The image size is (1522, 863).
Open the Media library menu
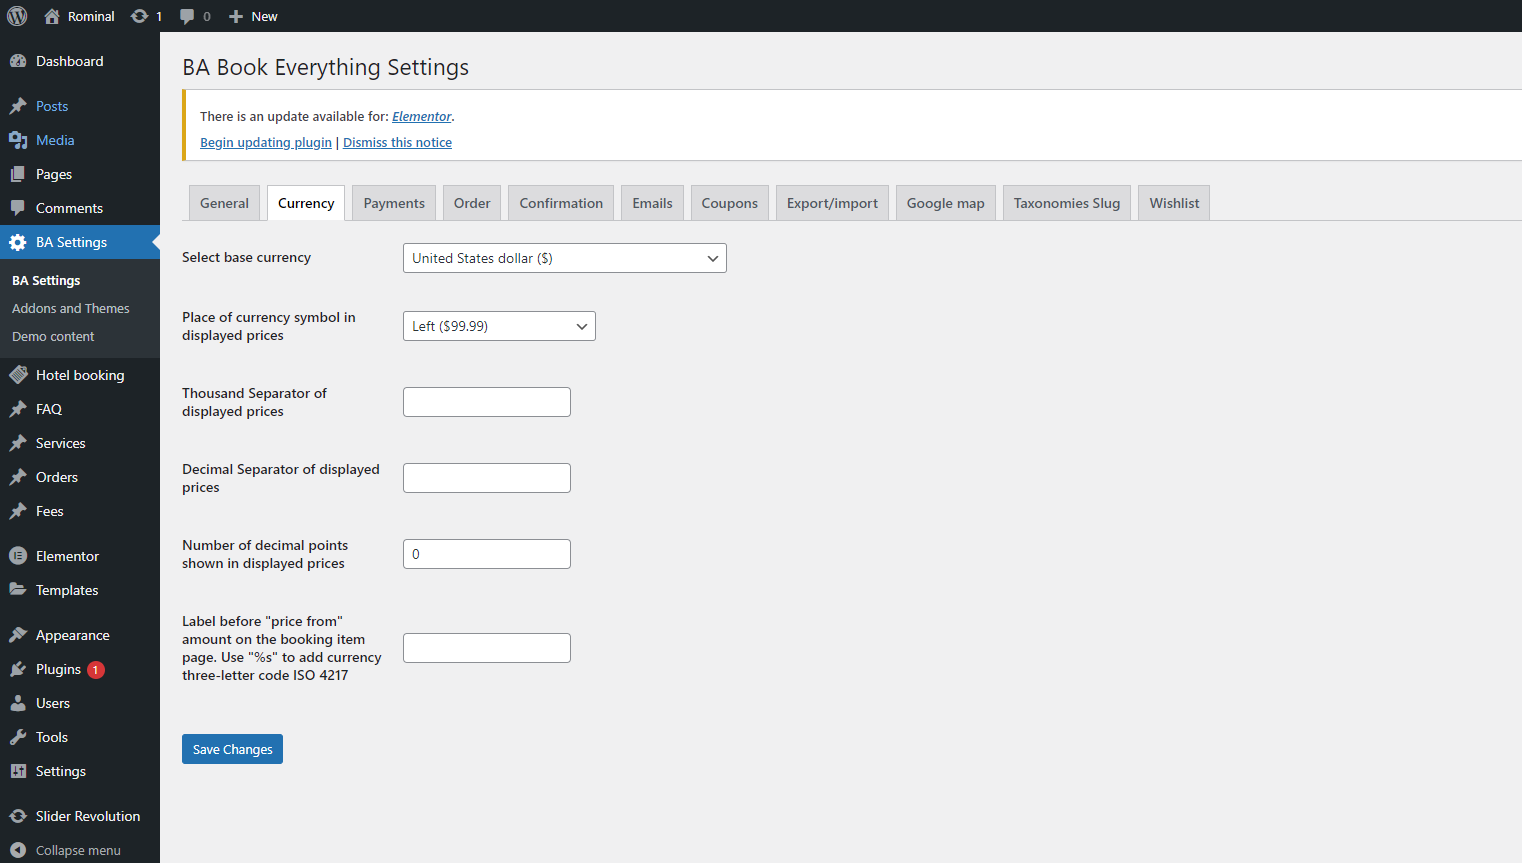point(55,140)
